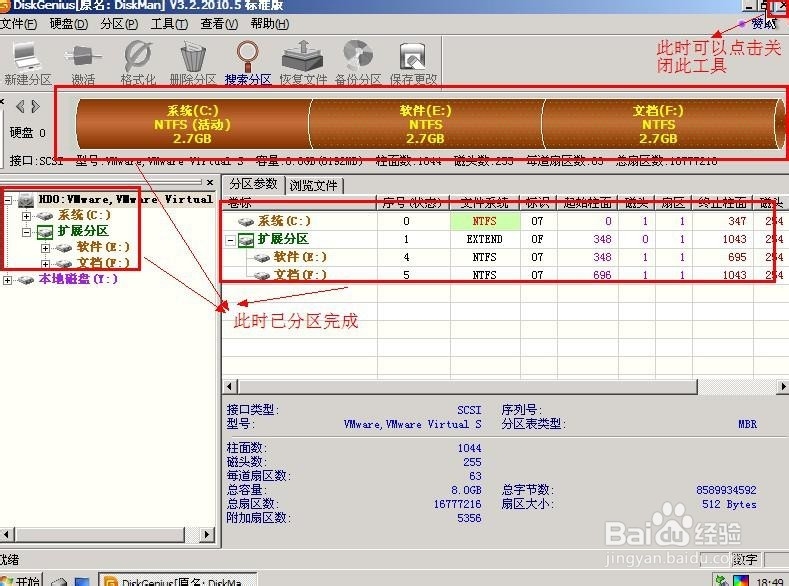The width and height of the screenshot is (789, 586).
Task: Click the 终止柱面 column header
Action: (x=722, y=203)
